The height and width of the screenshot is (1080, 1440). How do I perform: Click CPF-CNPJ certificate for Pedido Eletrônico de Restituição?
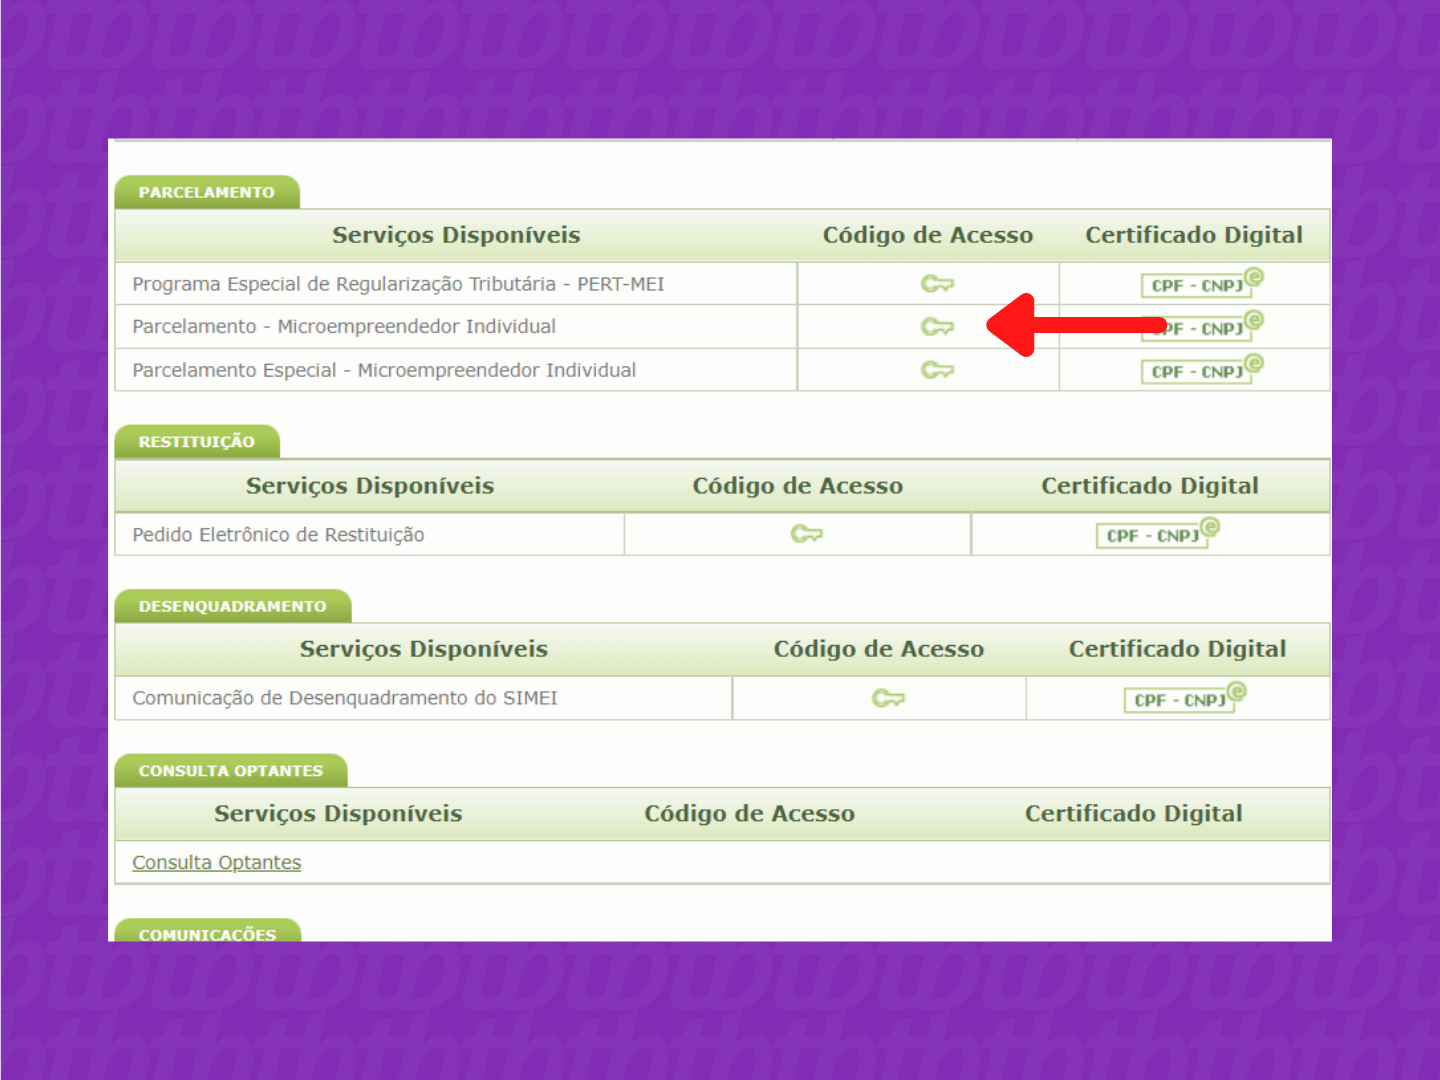point(1158,533)
